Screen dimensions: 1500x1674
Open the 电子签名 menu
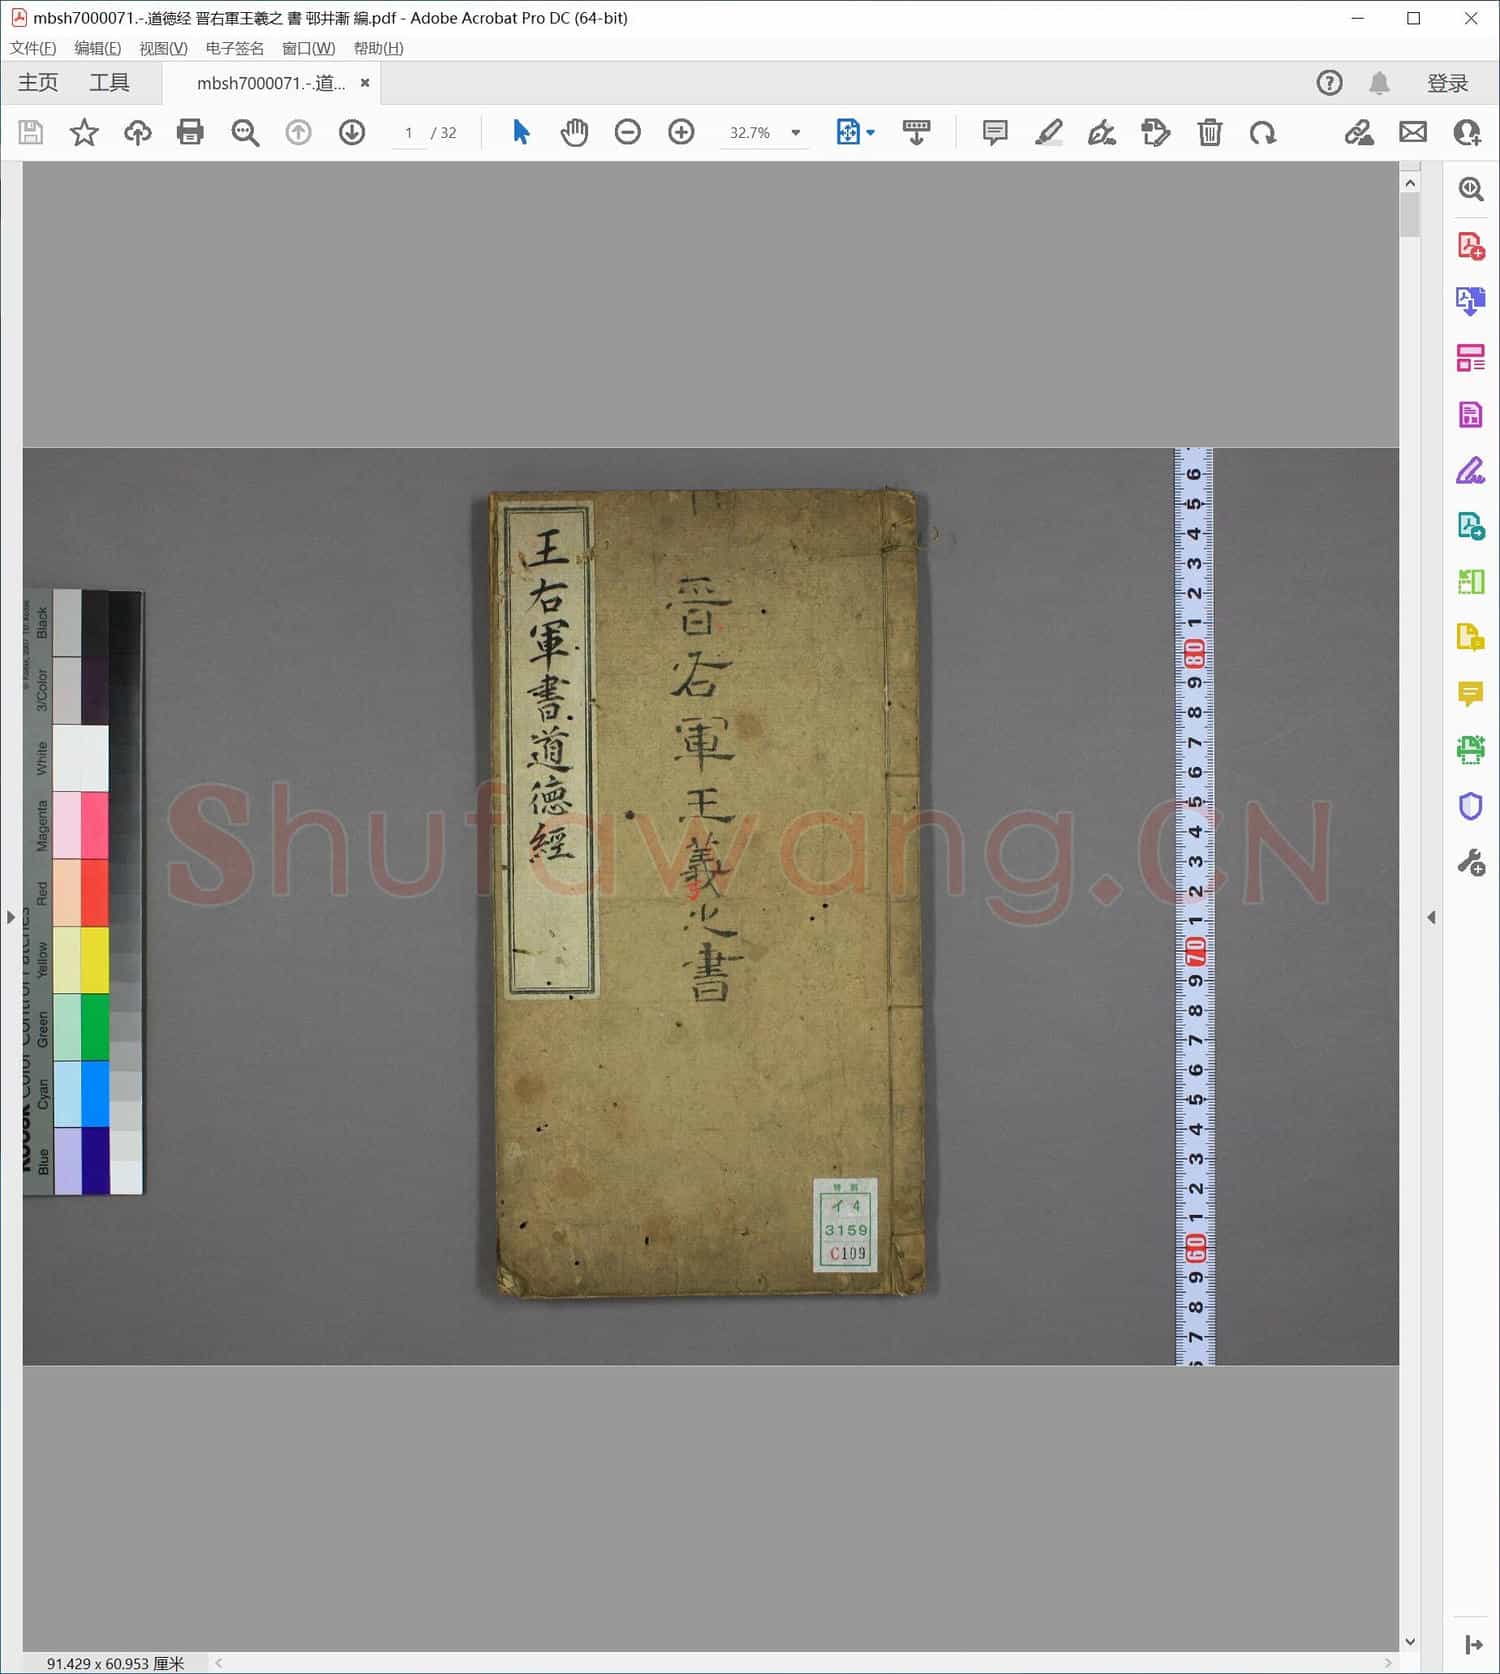(235, 48)
